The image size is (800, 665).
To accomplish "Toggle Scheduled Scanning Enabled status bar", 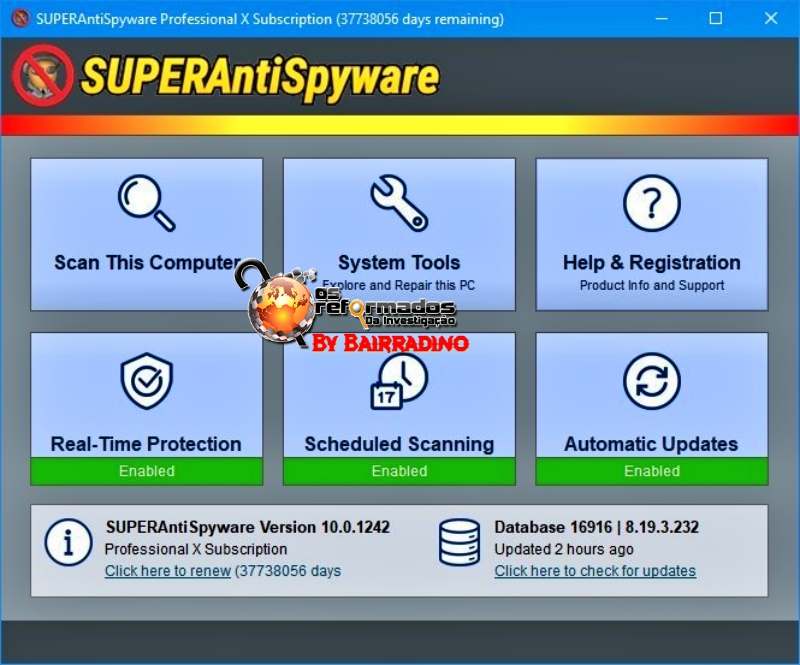I will (x=399, y=471).
